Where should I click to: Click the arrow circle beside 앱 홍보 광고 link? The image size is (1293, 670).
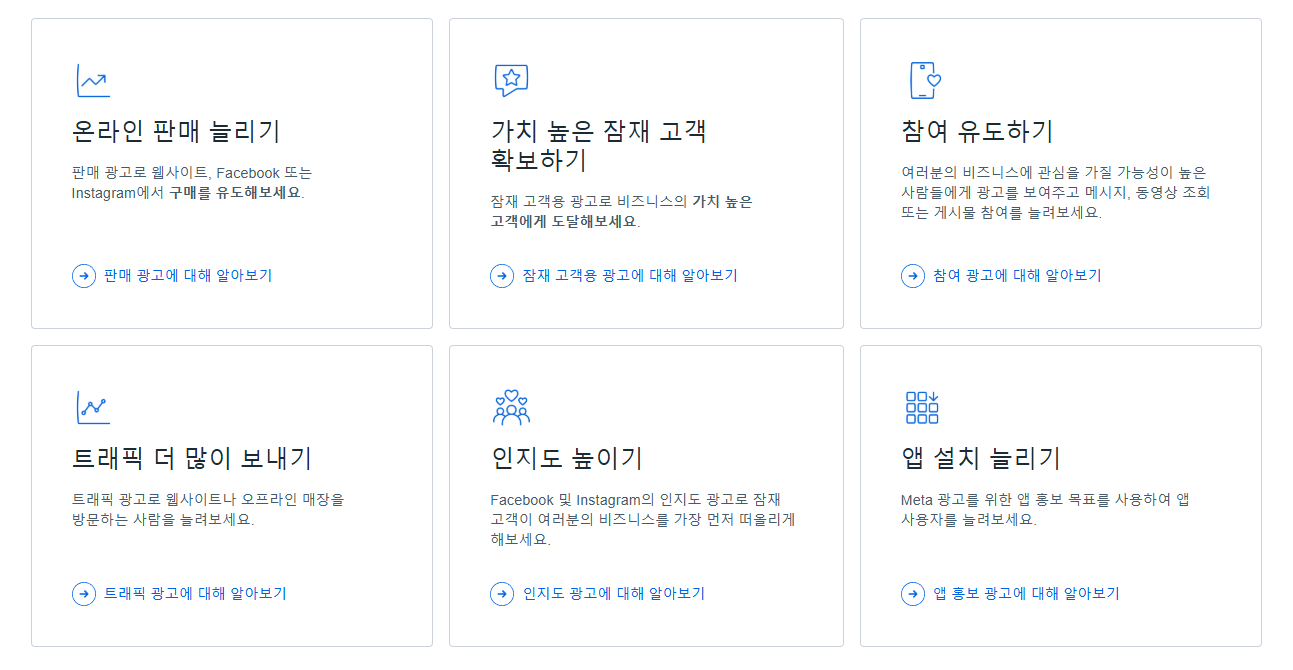coord(913,594)
